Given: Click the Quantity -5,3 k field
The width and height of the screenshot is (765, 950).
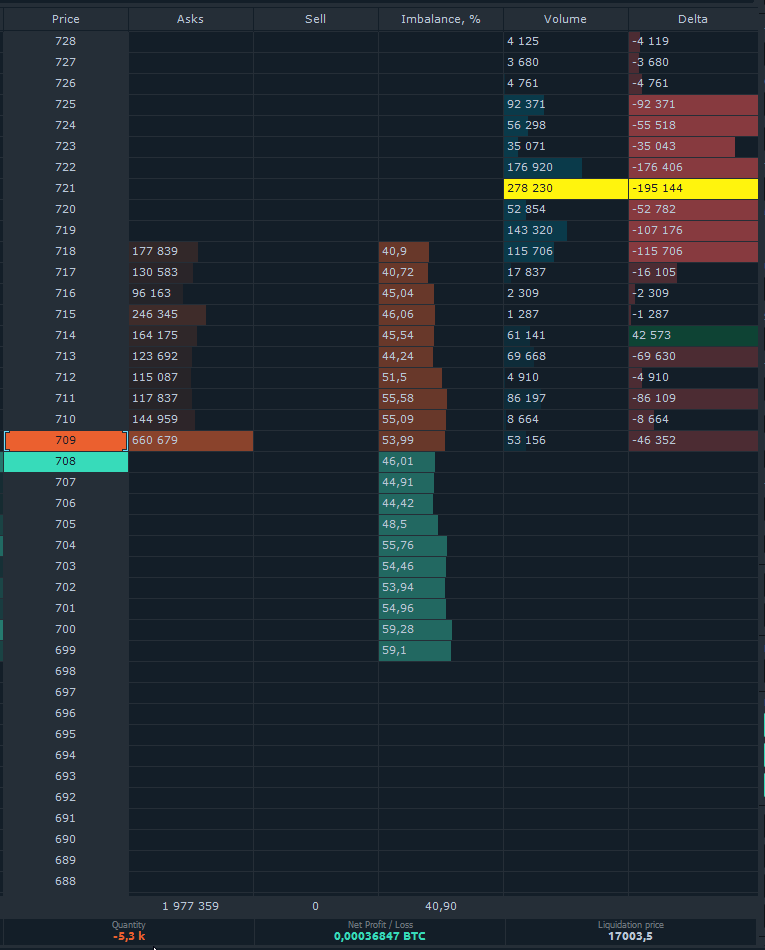Looking at the screenshot, I should pyautogui.click(x=128, y=931).
